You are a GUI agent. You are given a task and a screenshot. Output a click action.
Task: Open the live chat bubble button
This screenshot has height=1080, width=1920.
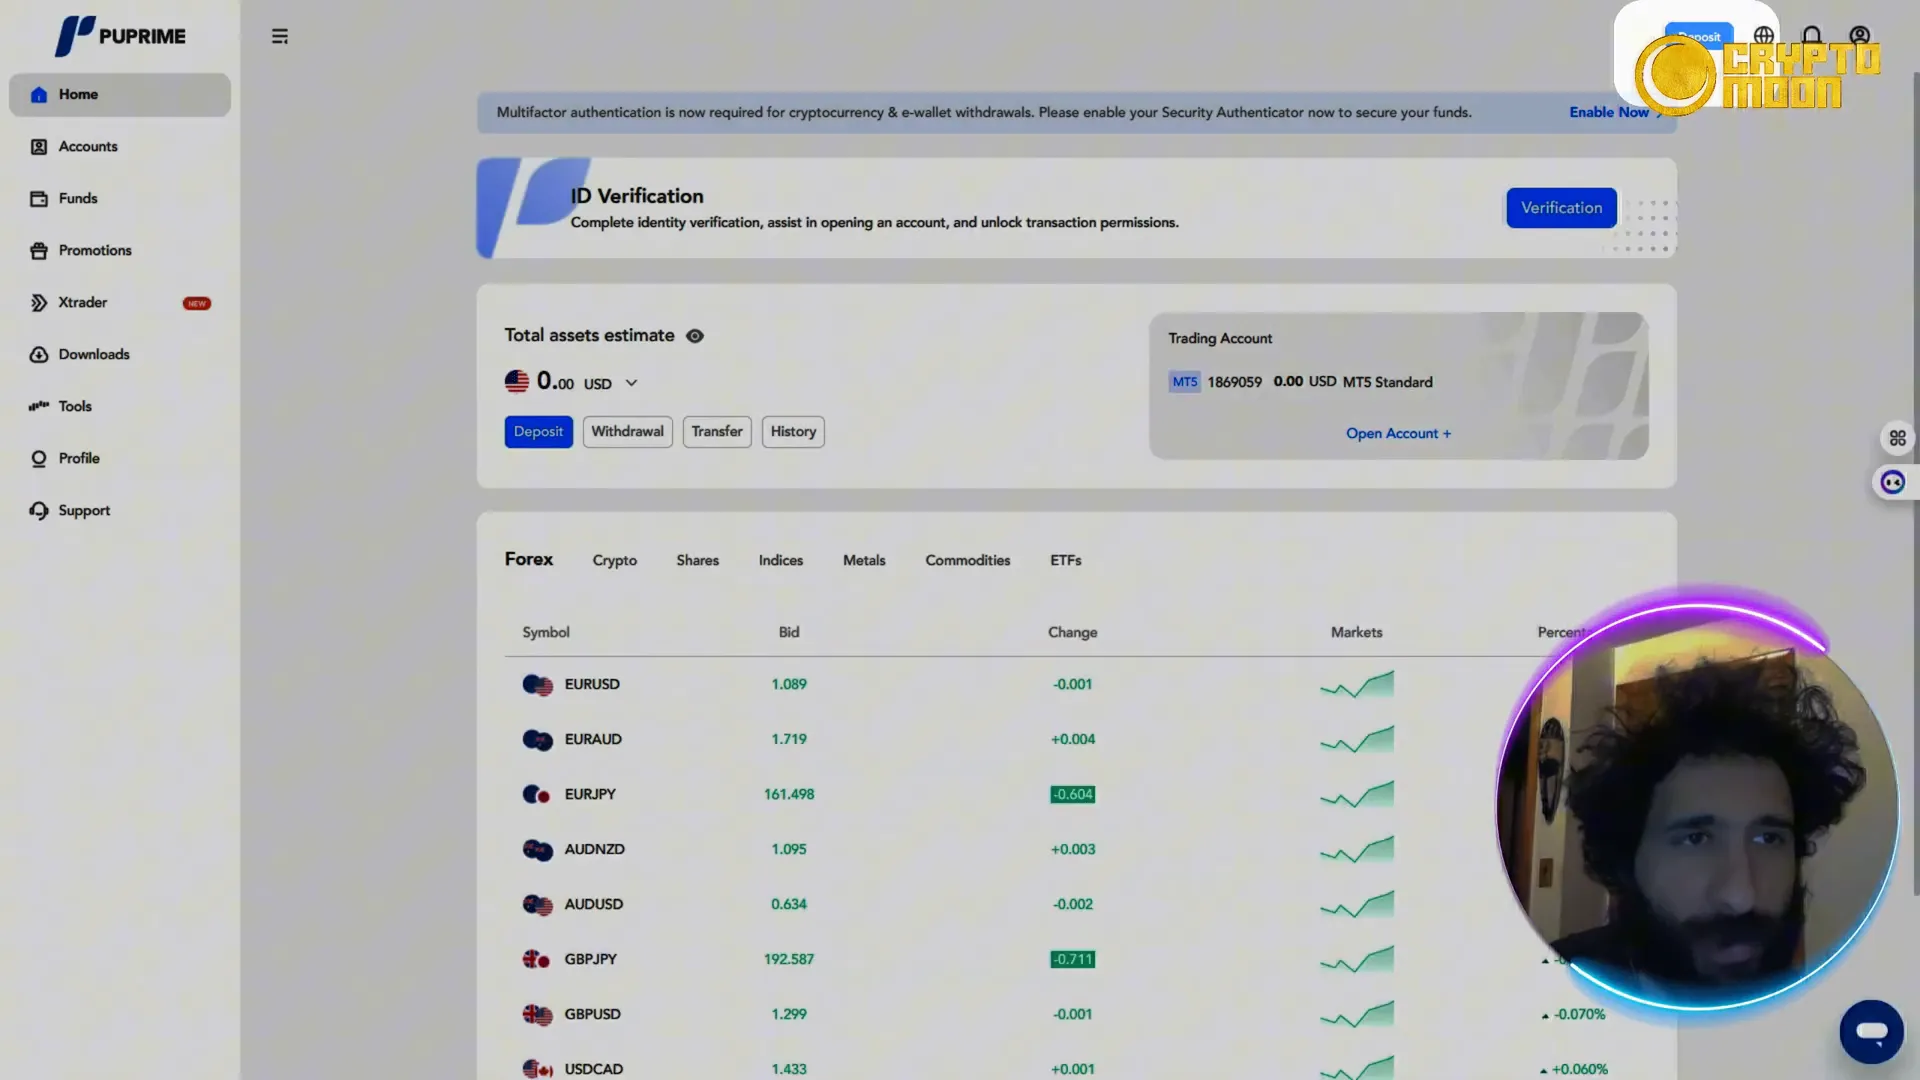[x=1871, y=1031]
